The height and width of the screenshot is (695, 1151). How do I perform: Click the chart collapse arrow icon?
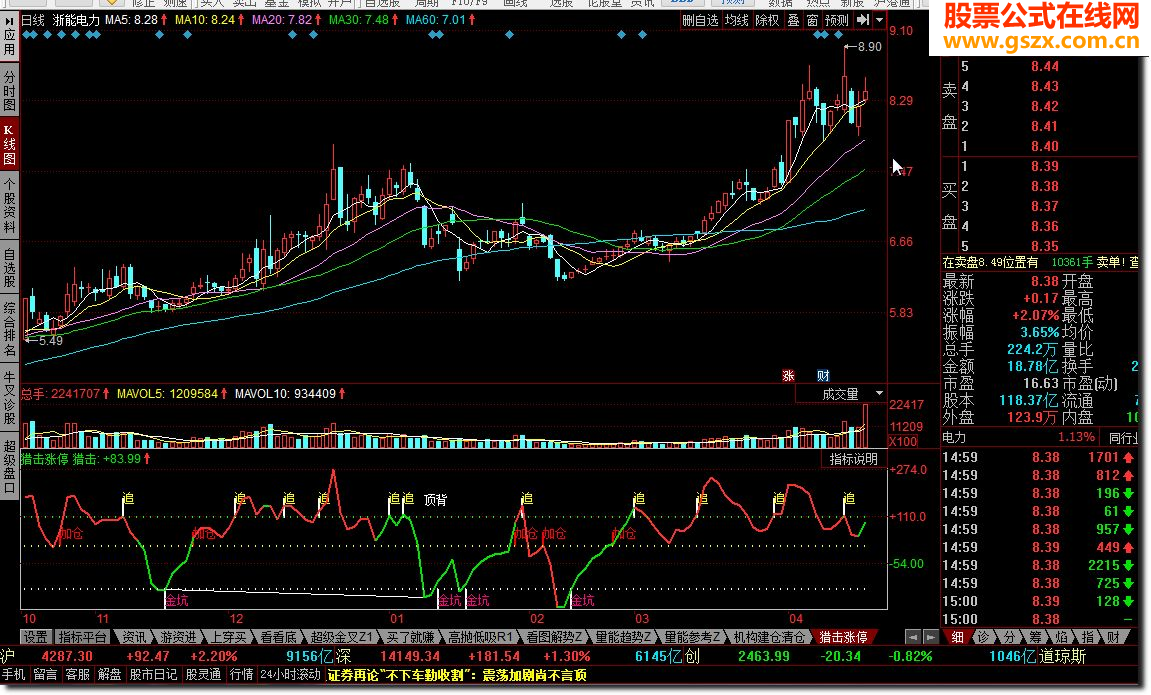(x=863, y=21)
